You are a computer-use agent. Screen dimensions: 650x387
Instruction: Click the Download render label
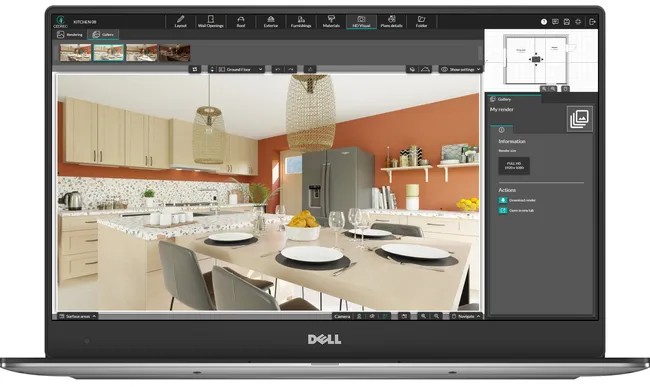pos(522,200)
